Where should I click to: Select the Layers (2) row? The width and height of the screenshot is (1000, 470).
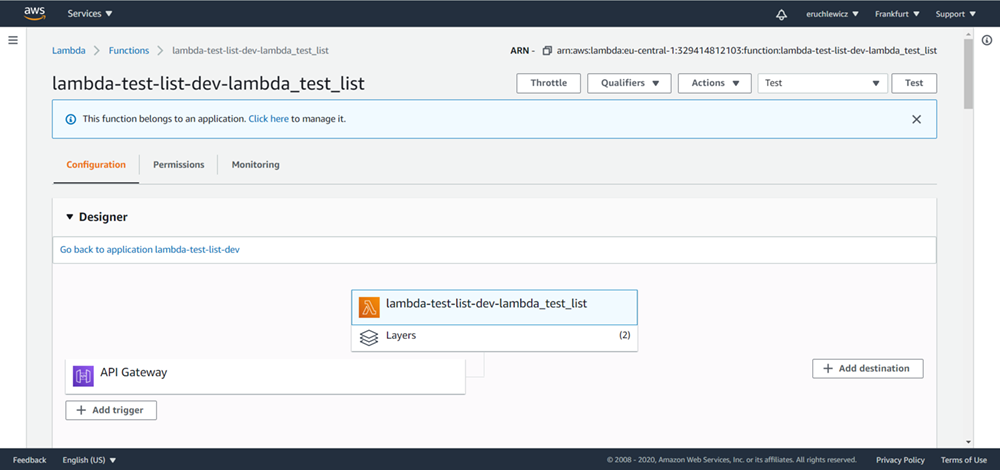[494, 337]
